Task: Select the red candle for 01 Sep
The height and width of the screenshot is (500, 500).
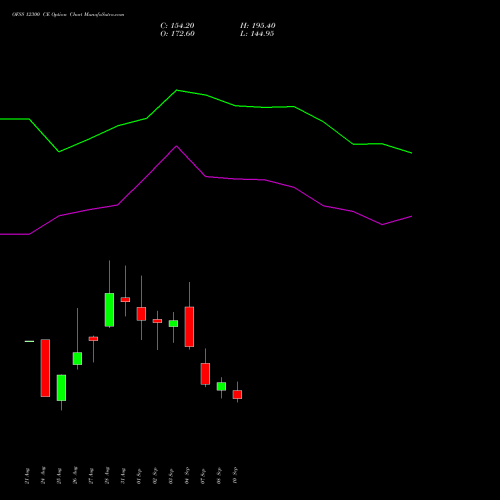Action: tap(141, 314)
